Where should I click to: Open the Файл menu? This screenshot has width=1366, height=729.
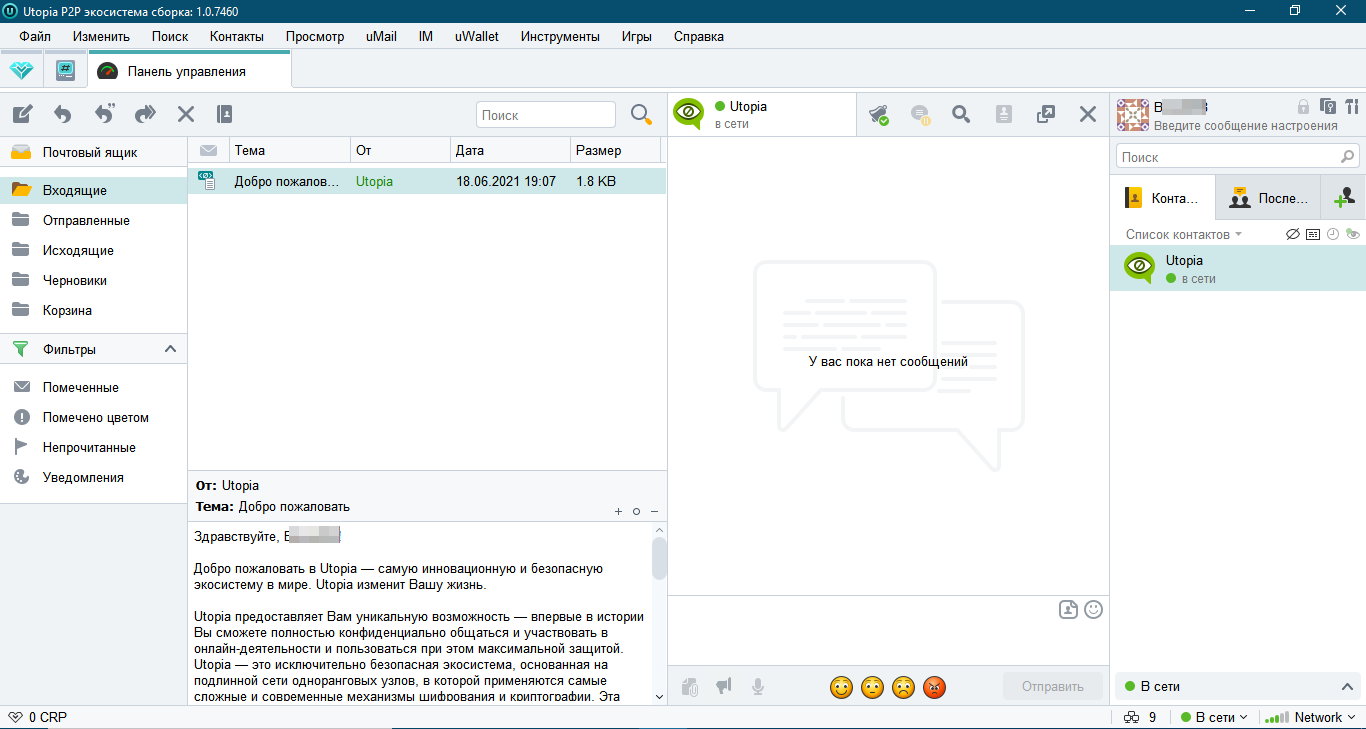tap(35, 36)
